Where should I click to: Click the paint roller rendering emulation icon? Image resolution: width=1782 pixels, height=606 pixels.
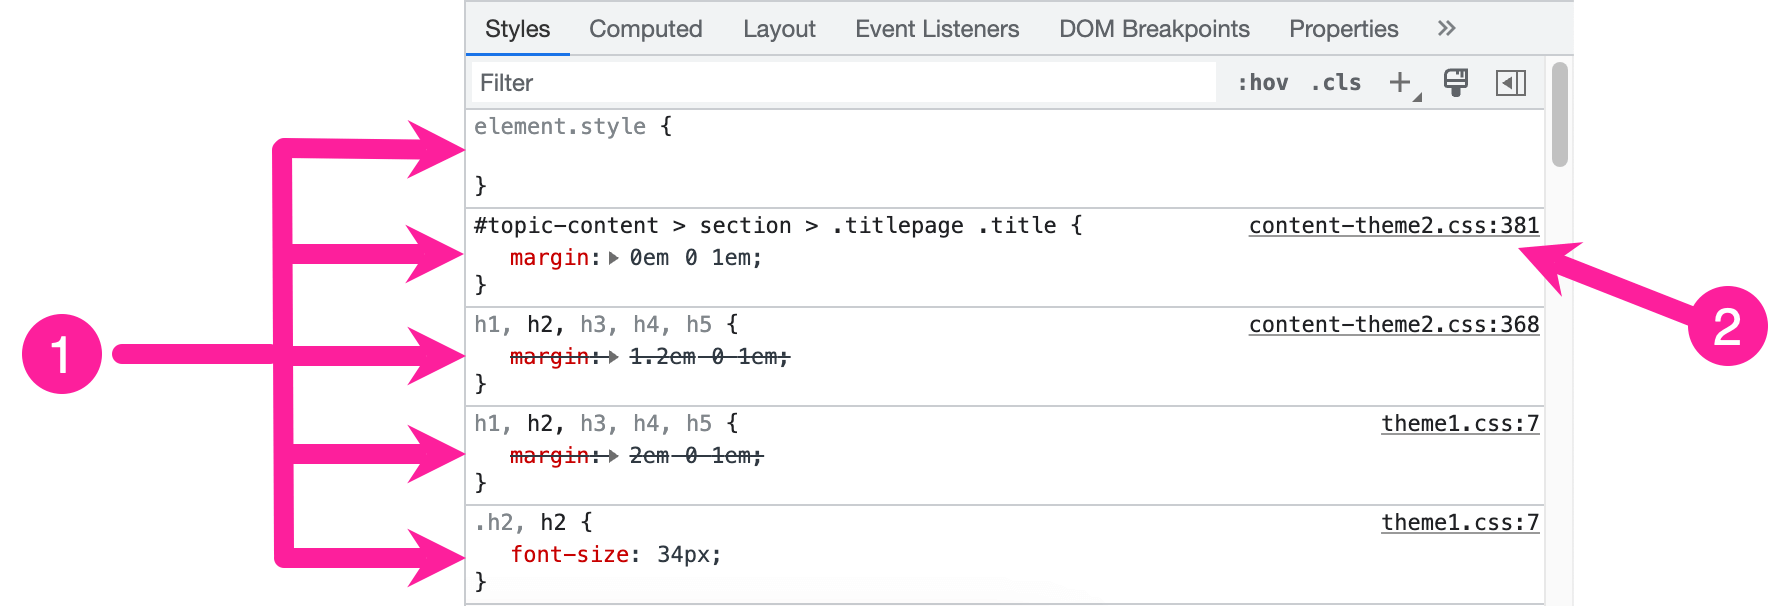[1456, 82]
